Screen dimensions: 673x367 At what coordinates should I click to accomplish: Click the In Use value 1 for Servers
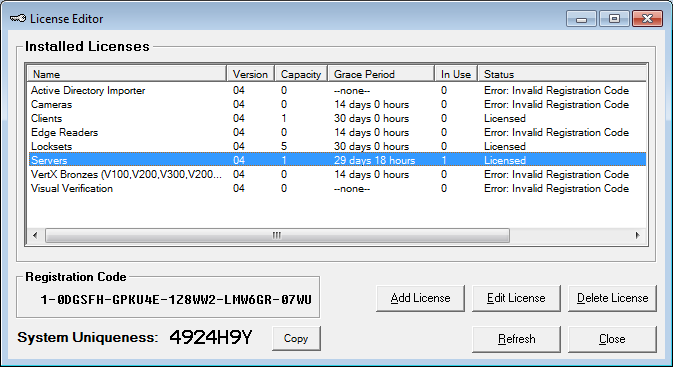[x=444, y=161]
